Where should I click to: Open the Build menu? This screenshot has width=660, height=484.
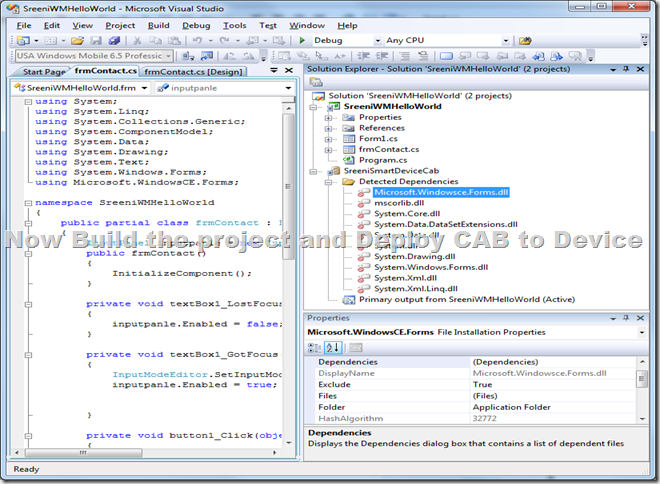click(158, 25)
